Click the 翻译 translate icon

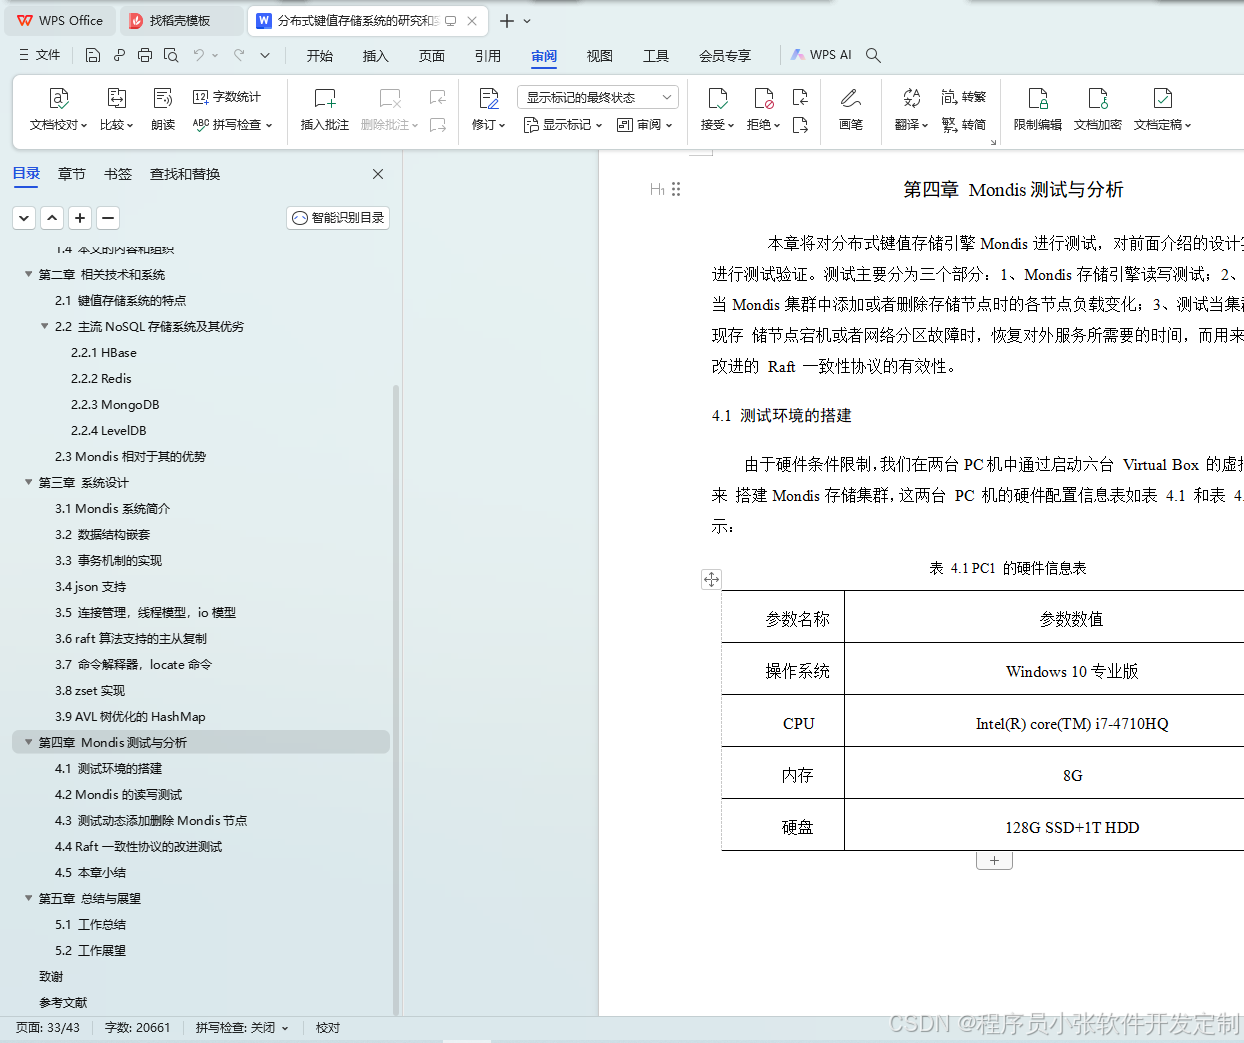[911, 98]
